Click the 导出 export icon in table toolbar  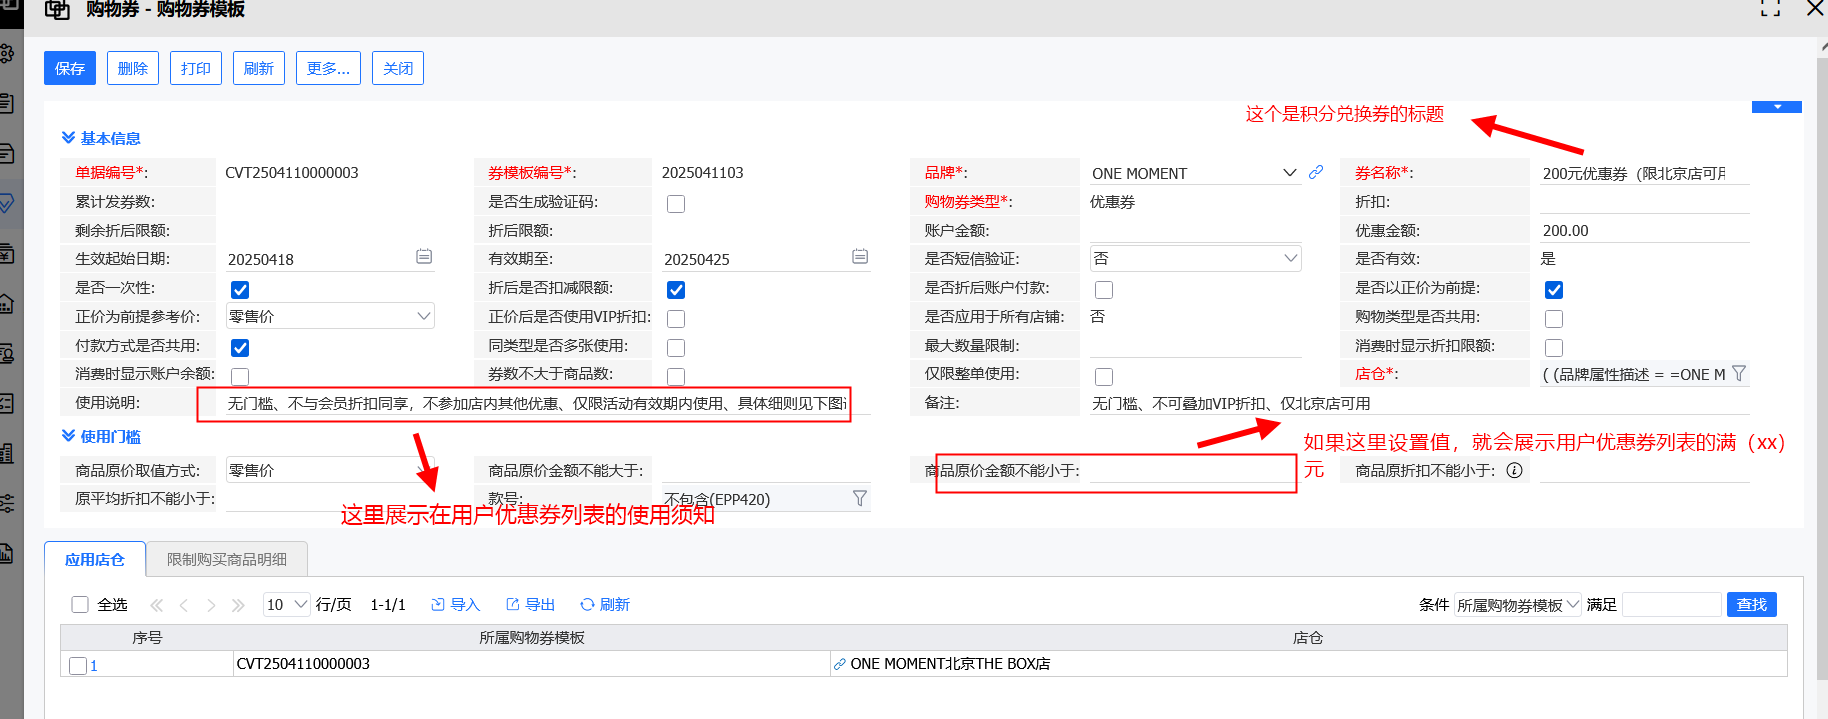(x=513, y=604)
